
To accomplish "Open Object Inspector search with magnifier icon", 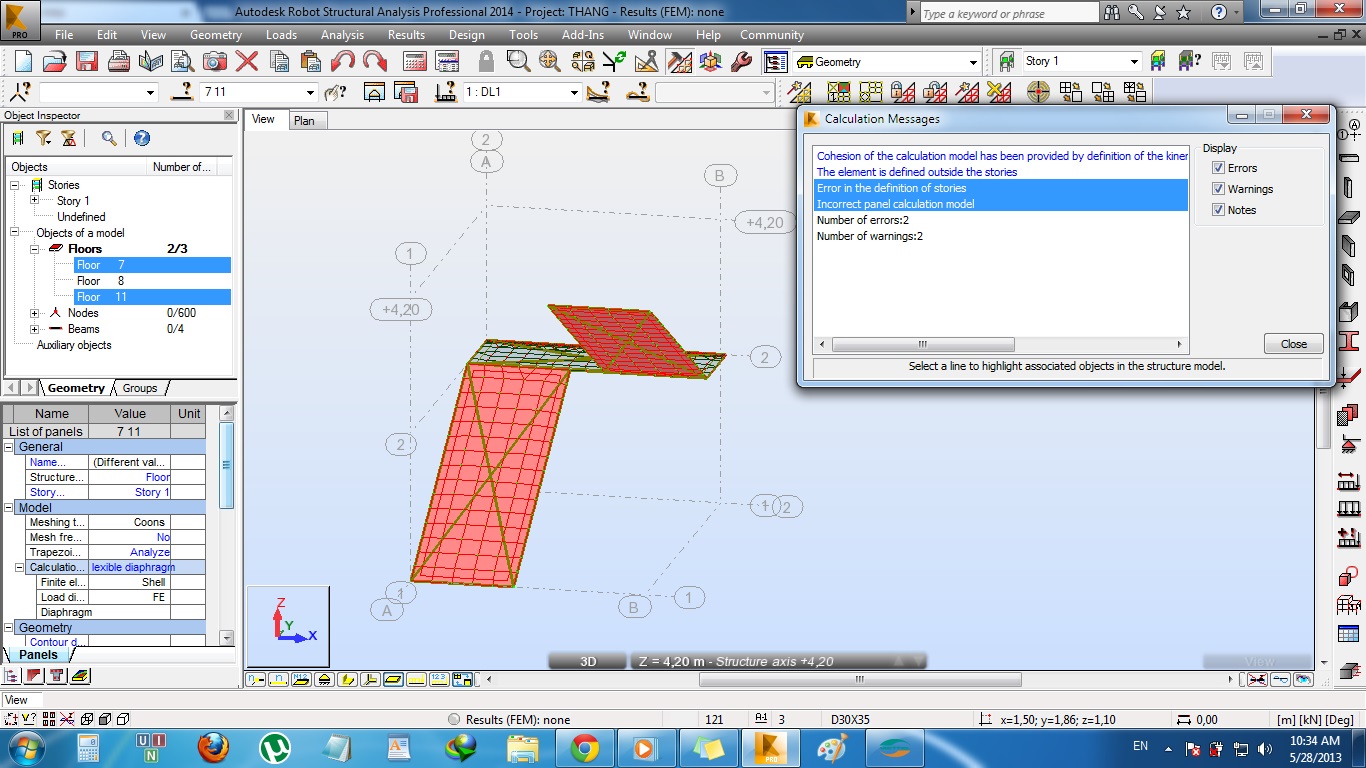I will point(108,137).
